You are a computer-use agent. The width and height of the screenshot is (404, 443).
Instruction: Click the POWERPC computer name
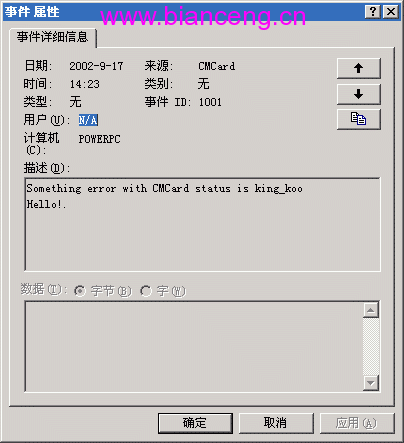pos(99,139)
